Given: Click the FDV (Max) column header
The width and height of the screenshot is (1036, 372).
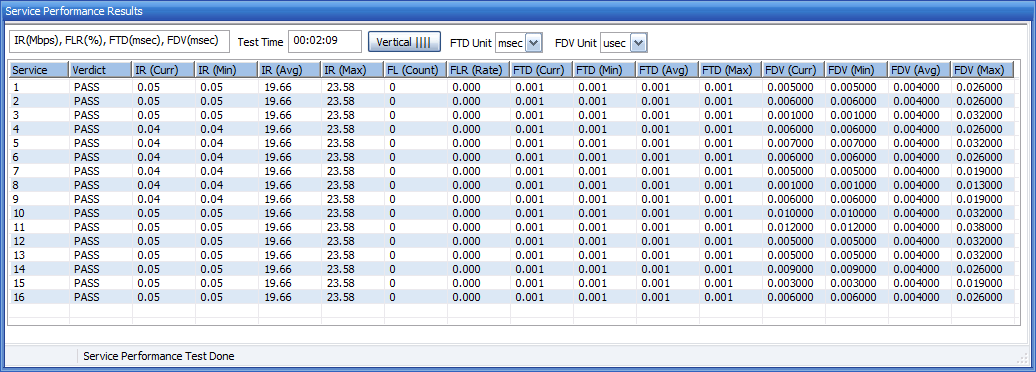Looking at the screenshot, I should click(x=982, y=69).
